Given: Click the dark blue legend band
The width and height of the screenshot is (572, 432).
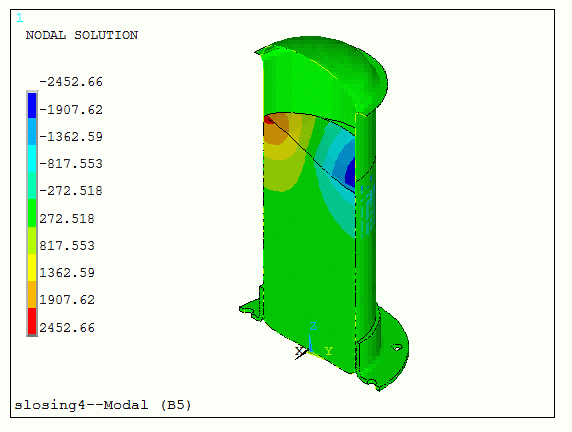Looking at the screenshot, I should tap(32, 105).
